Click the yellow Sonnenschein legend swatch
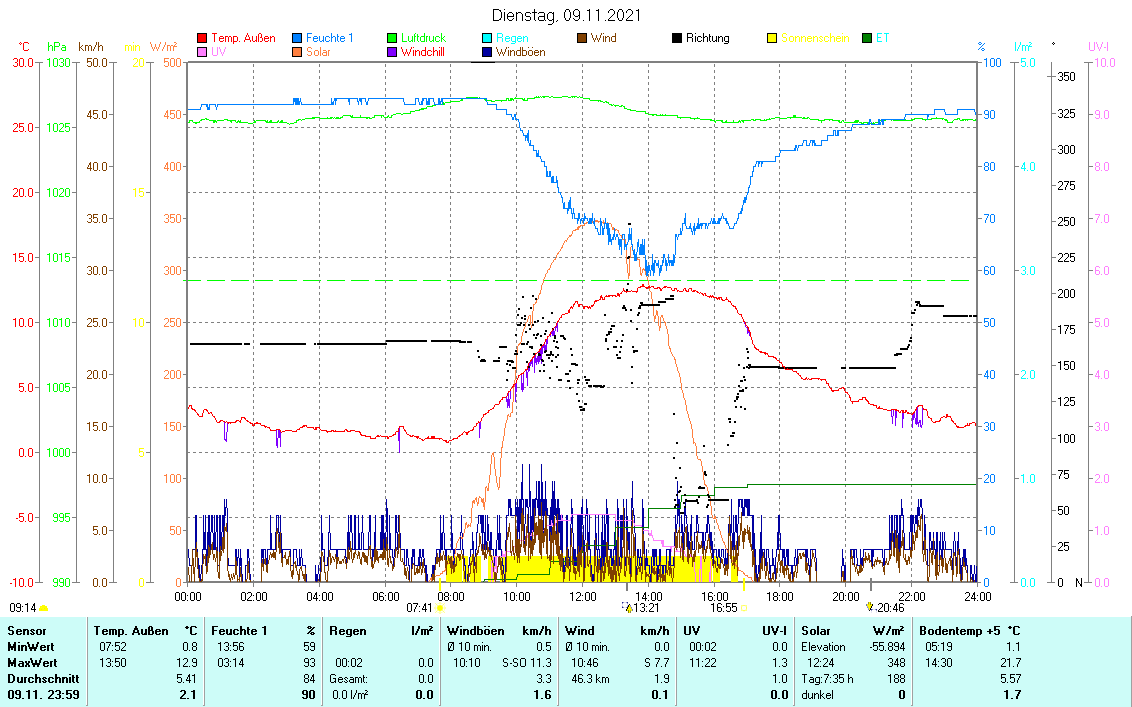 point(772,38)
